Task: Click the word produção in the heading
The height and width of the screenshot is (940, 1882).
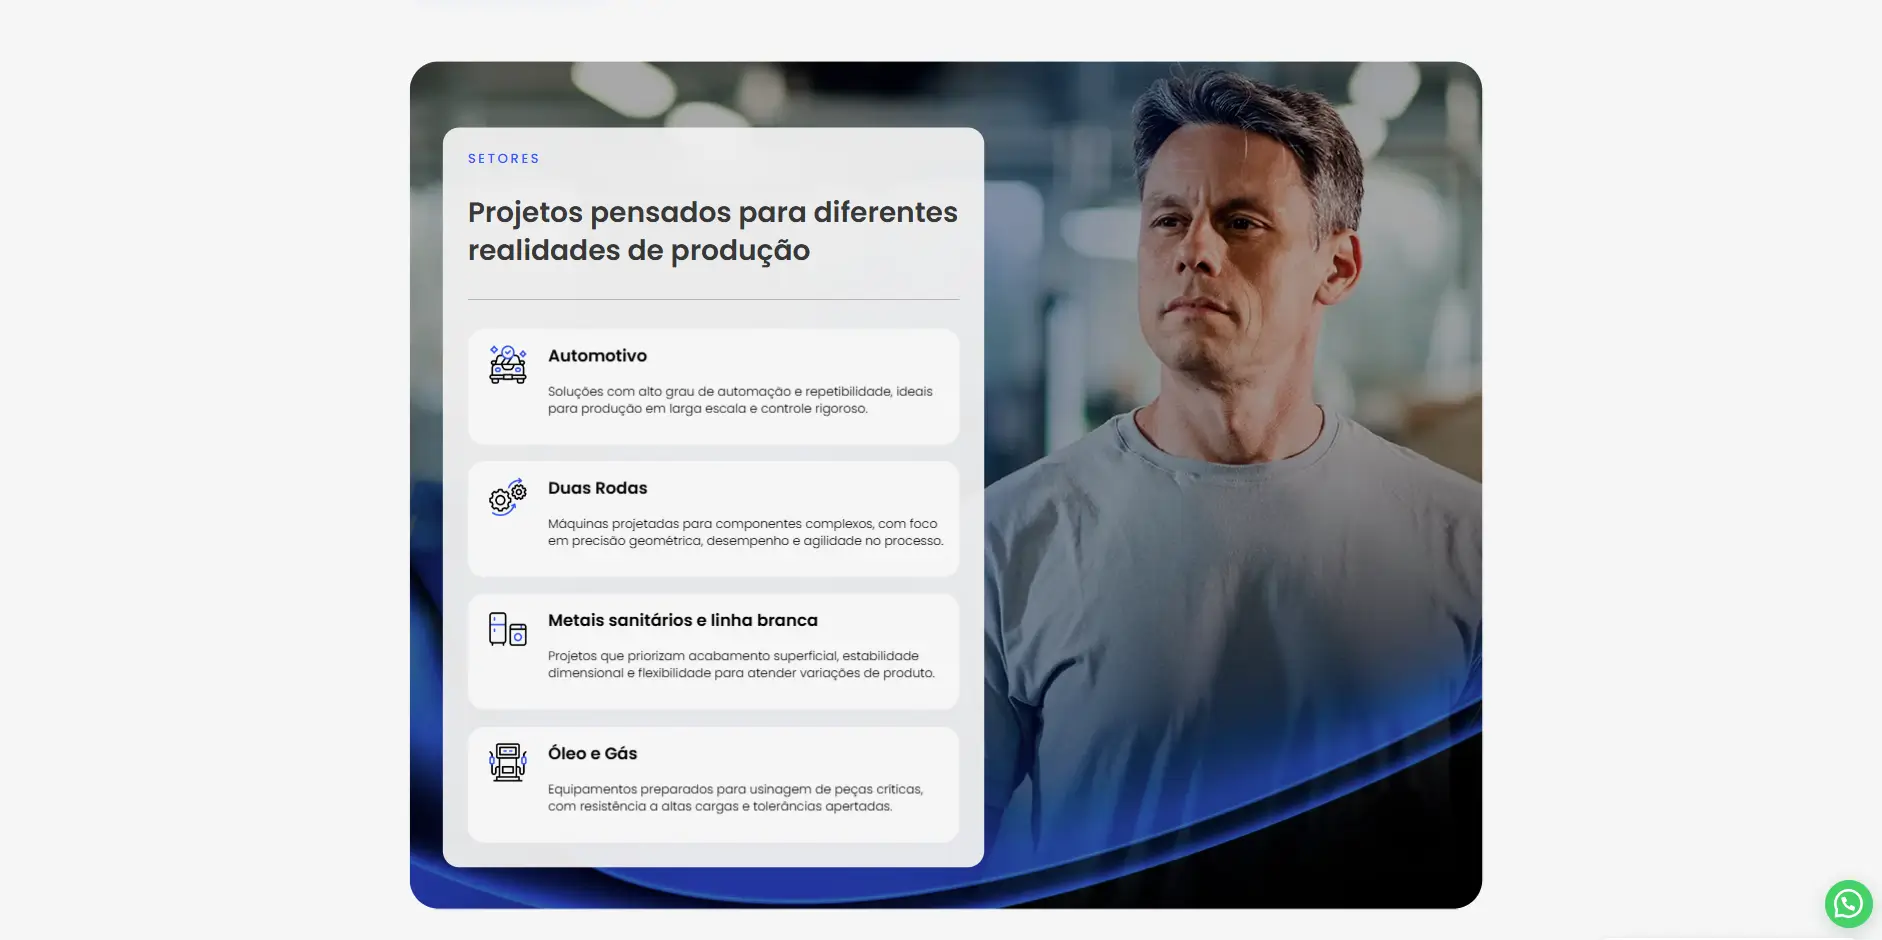Action: coord(739,251)
